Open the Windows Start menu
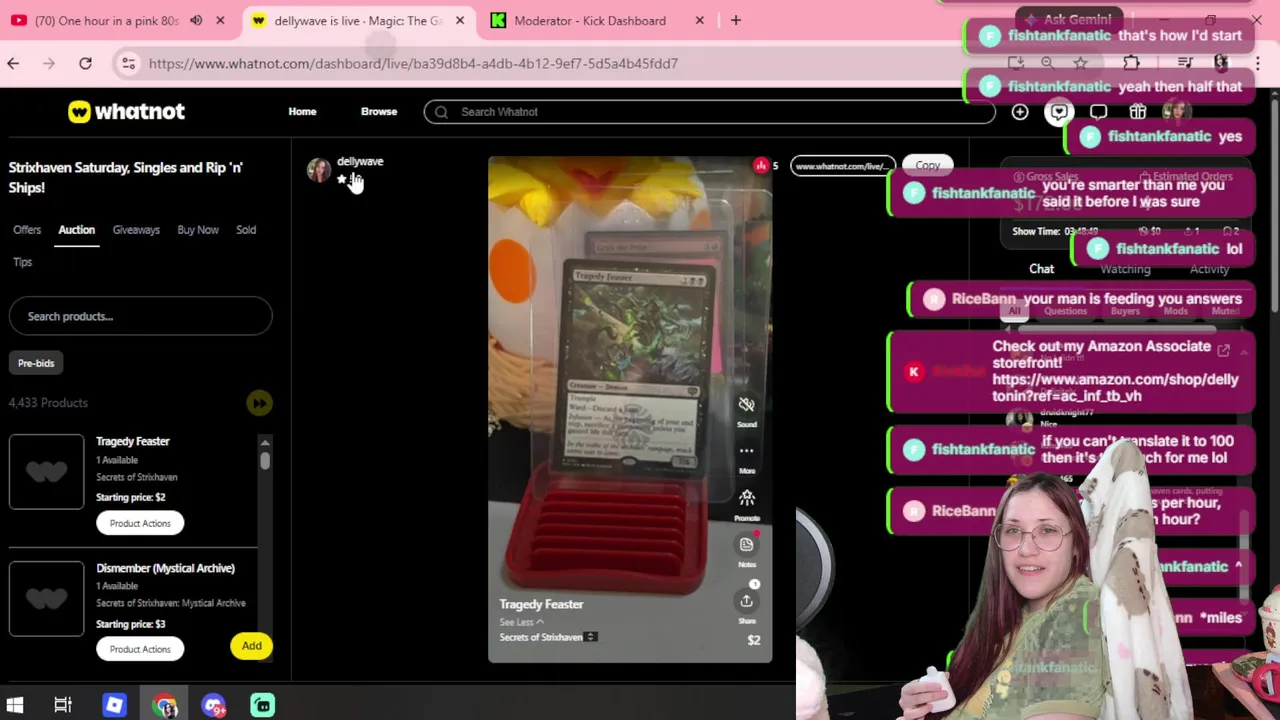 coord(15,705)
